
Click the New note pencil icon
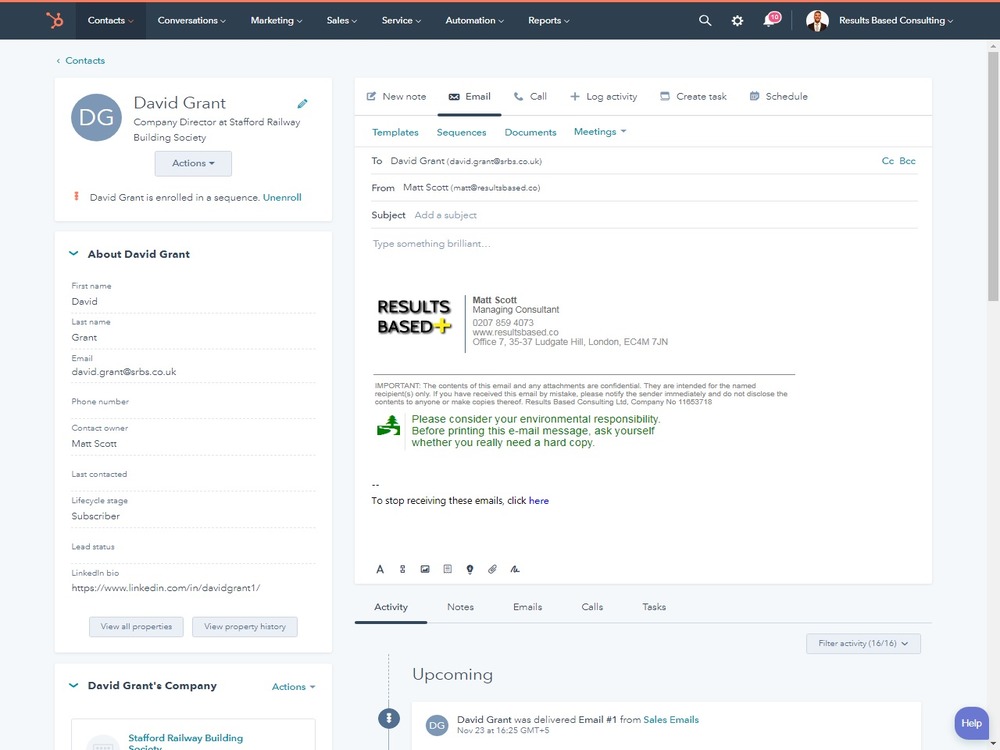point(371,96)
